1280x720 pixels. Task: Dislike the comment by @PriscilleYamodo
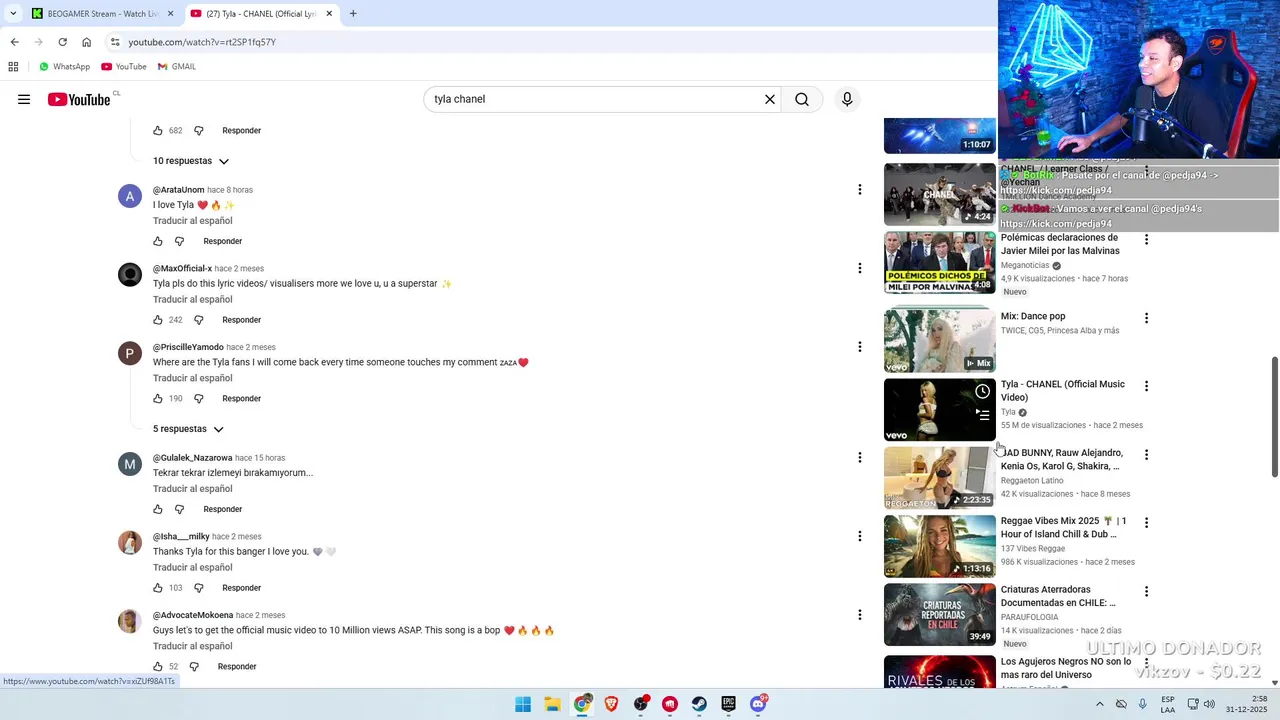point(198,399)
